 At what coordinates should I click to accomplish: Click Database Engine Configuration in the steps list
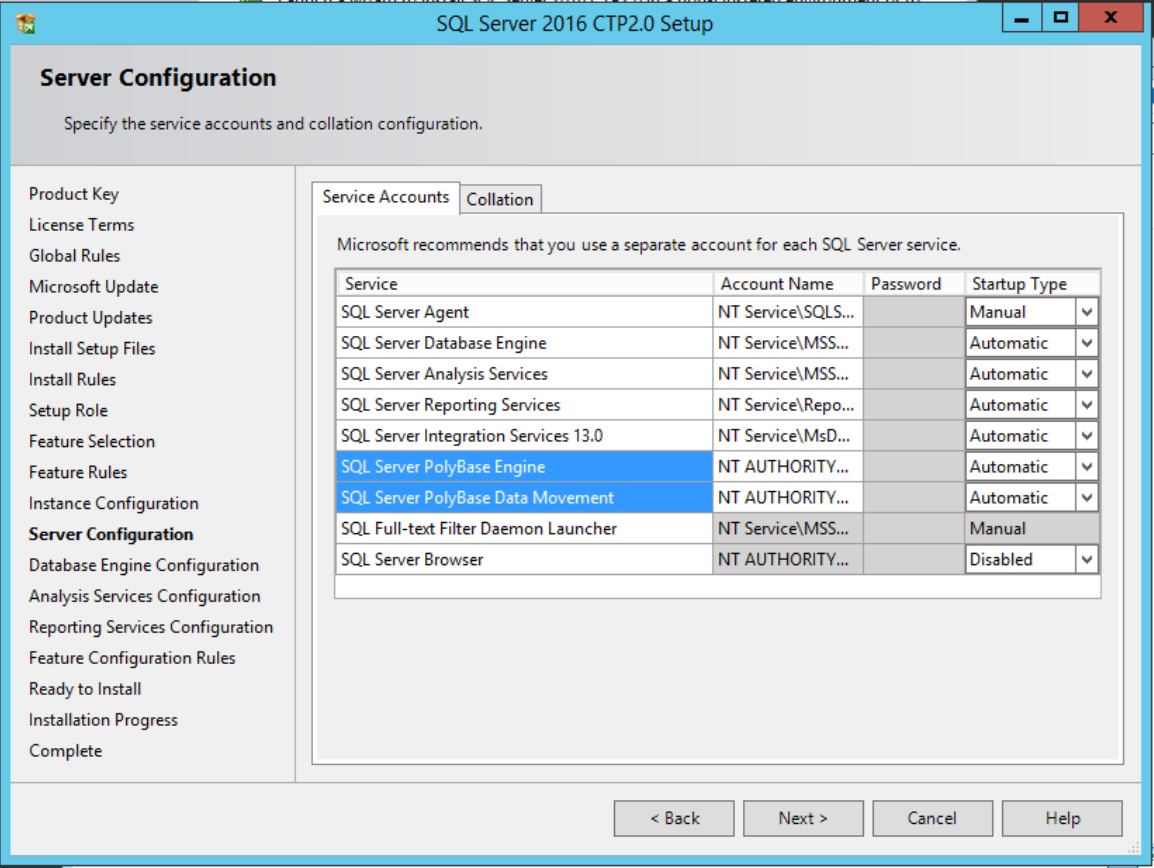point(144,565)
